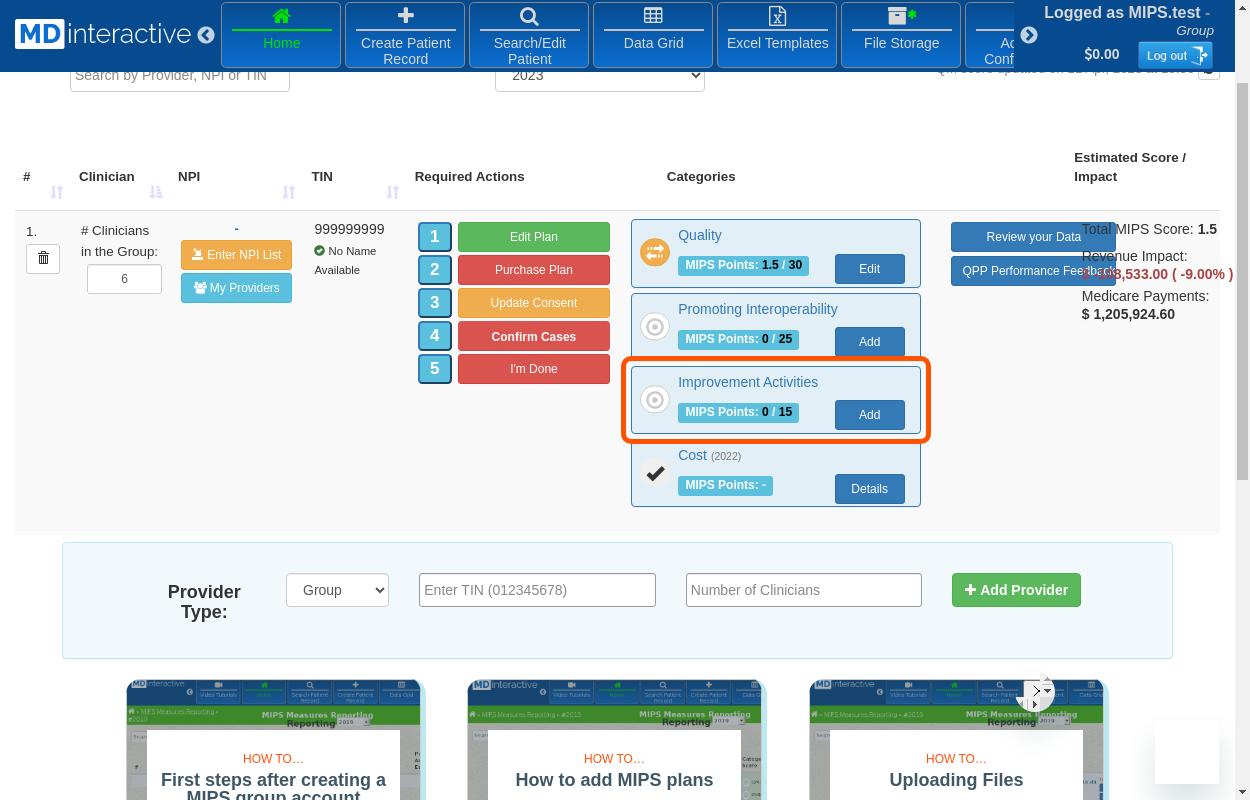Click the trash delete icon for row 1
The image size is (1250, 800).
point(43,259)
